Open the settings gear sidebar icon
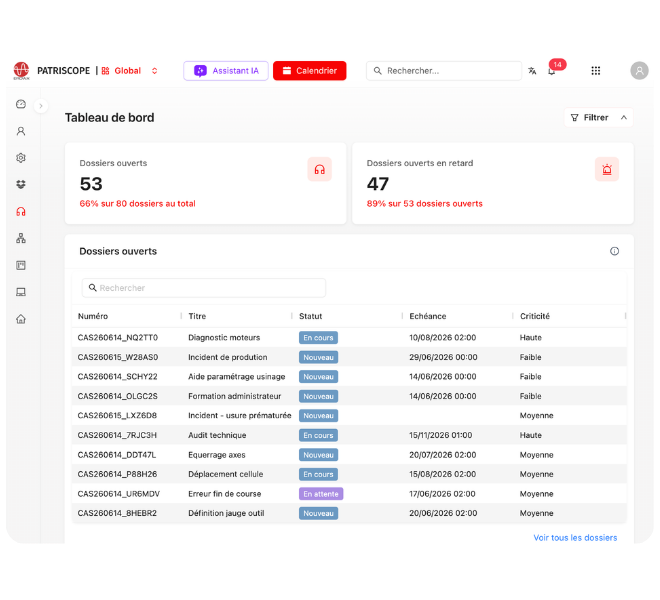Image resolution: width=660 pixels, height=600 pixels. [x=21, y=158]
